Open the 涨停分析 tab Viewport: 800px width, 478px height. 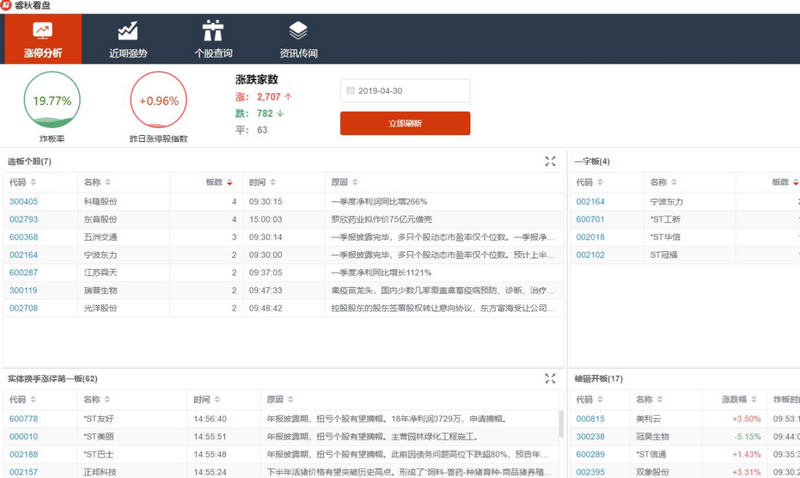coord(43,39)
